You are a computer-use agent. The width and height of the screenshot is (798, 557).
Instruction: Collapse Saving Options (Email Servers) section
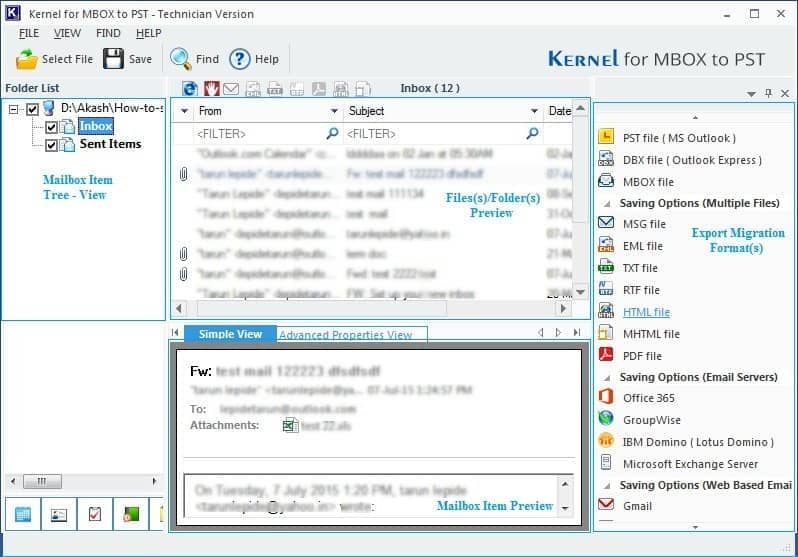click(607, 378)
